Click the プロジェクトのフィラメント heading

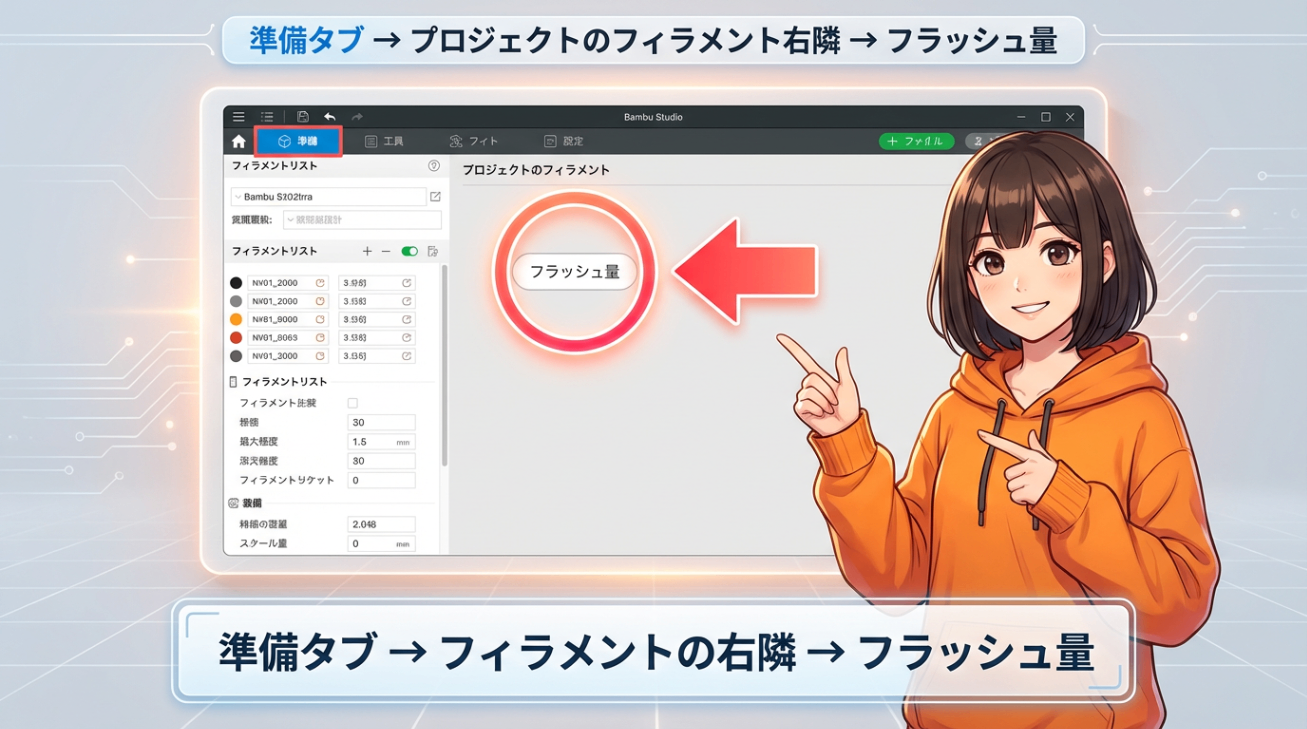536,170
